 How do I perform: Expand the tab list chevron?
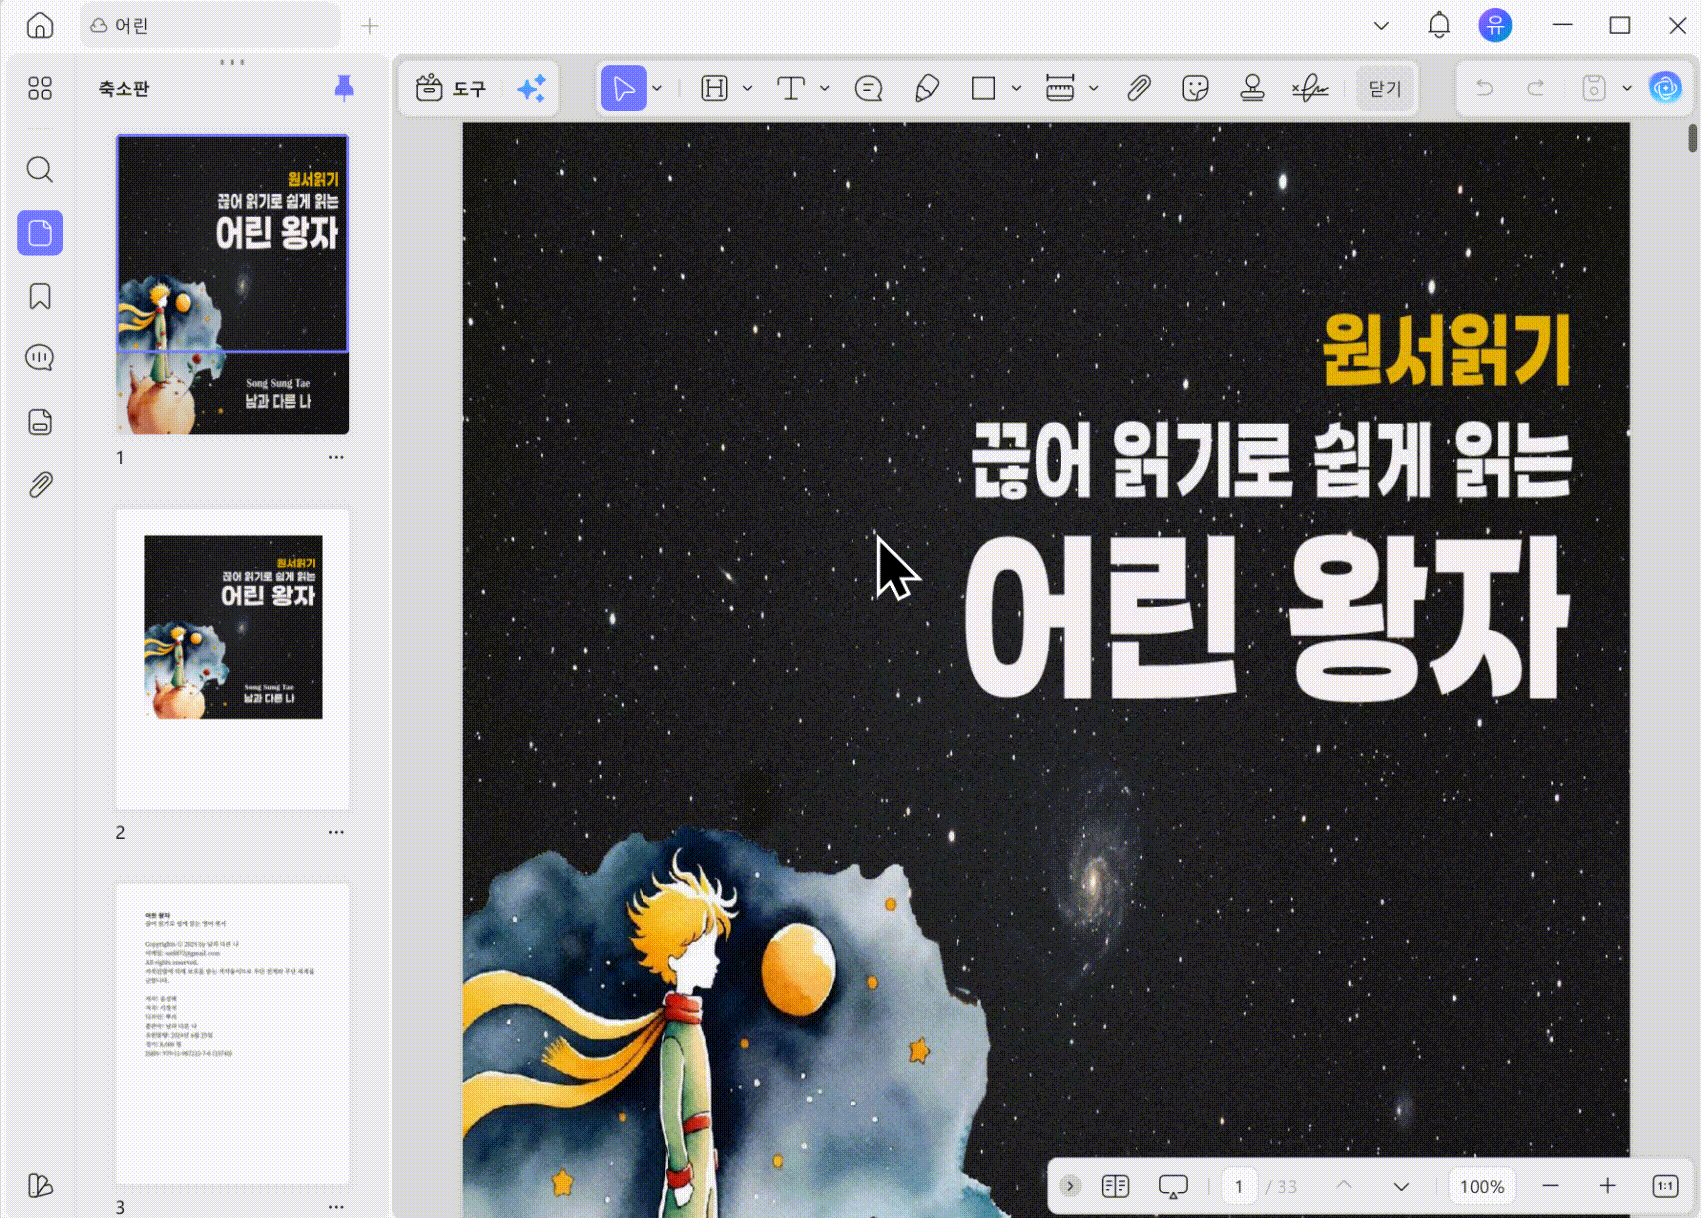(1381, 26)
